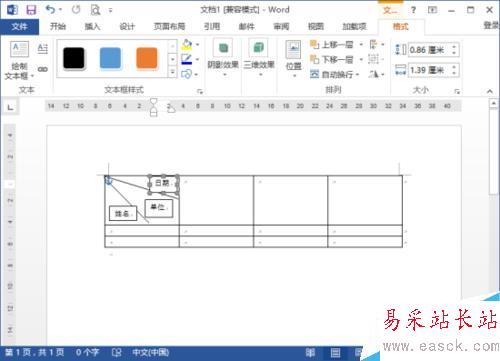Apply the blue text box style
Viewport: 500px width, 361px height.
[110, 58]
